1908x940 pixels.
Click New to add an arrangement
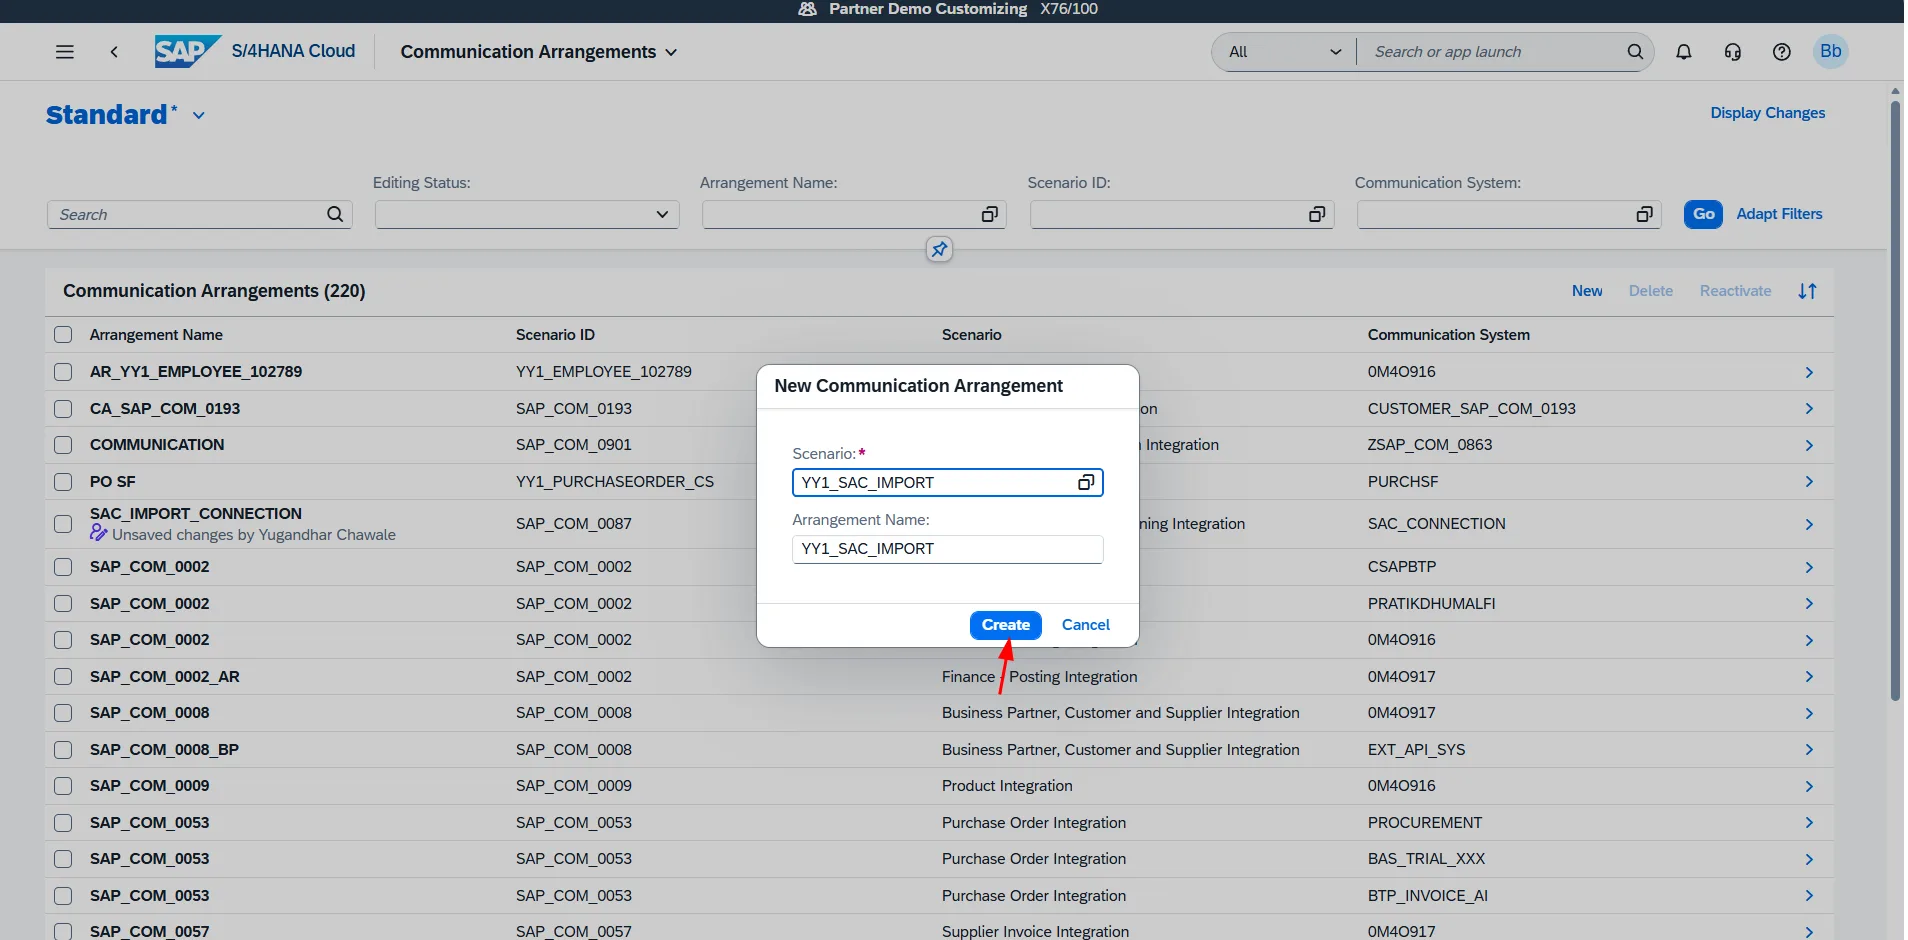click(x=1587, y=291)
